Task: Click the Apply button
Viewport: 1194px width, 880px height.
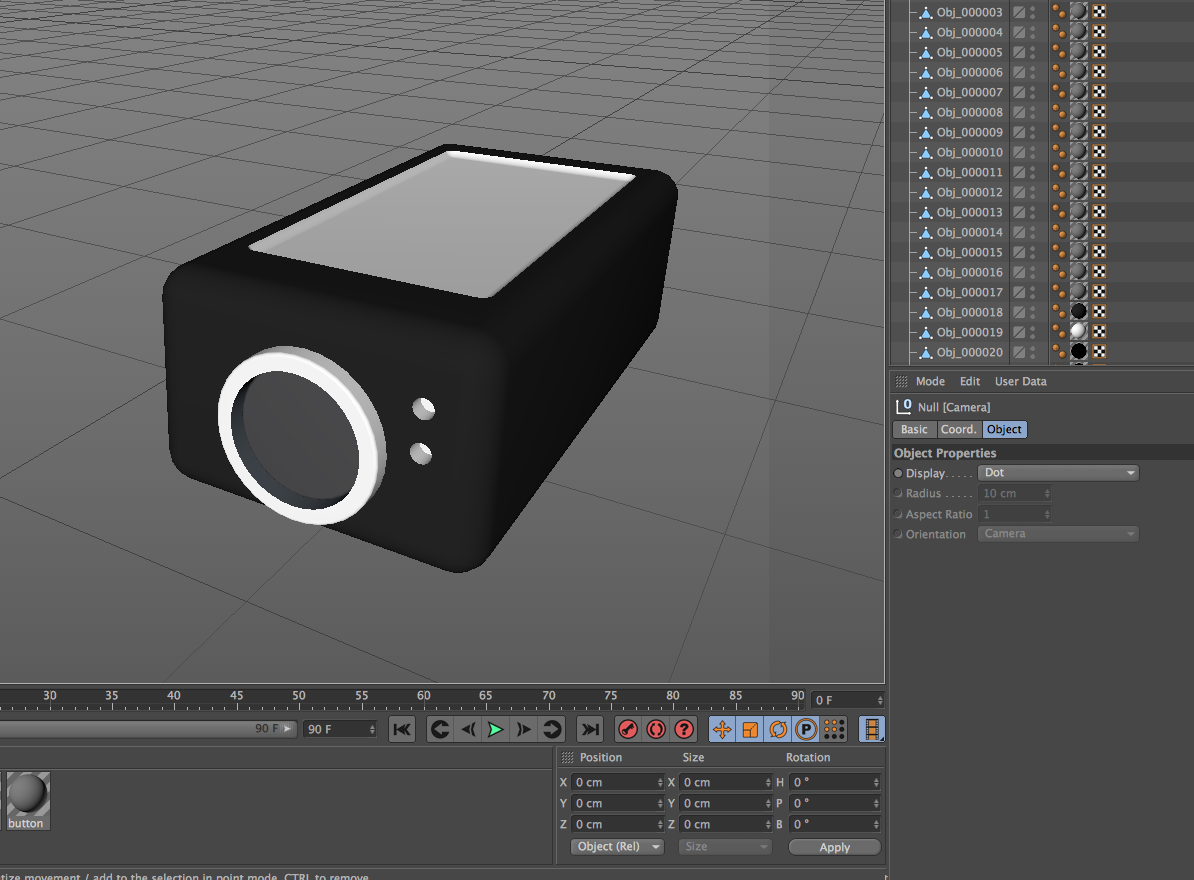Action: click(834, 847)
